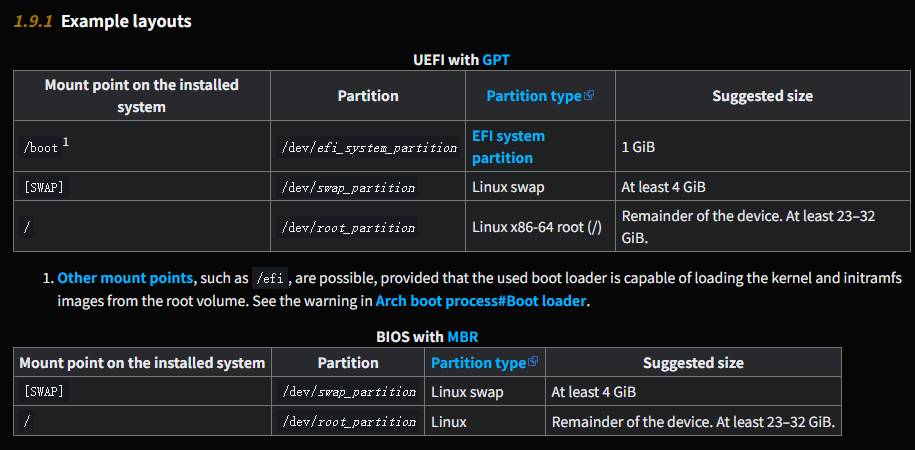Click /dev/root_partition in the BIOS table
This screenshot has width=915, height=450.
(x=349, y=422)
